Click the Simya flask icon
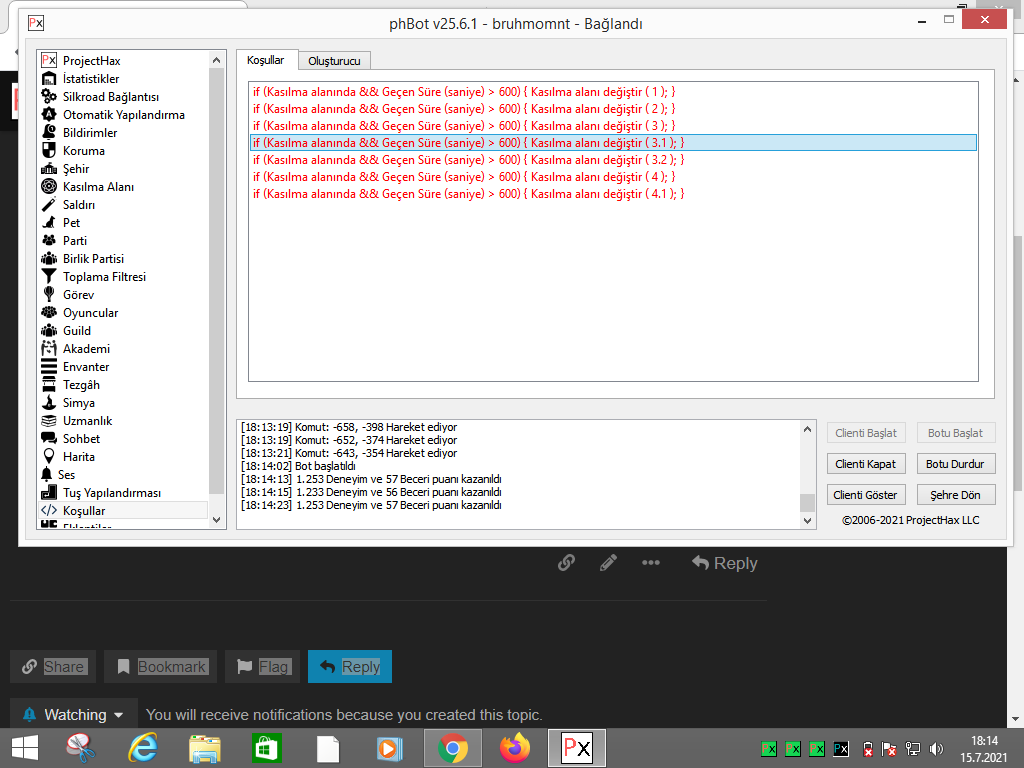 pyautogui.click(x=49, y=403)
